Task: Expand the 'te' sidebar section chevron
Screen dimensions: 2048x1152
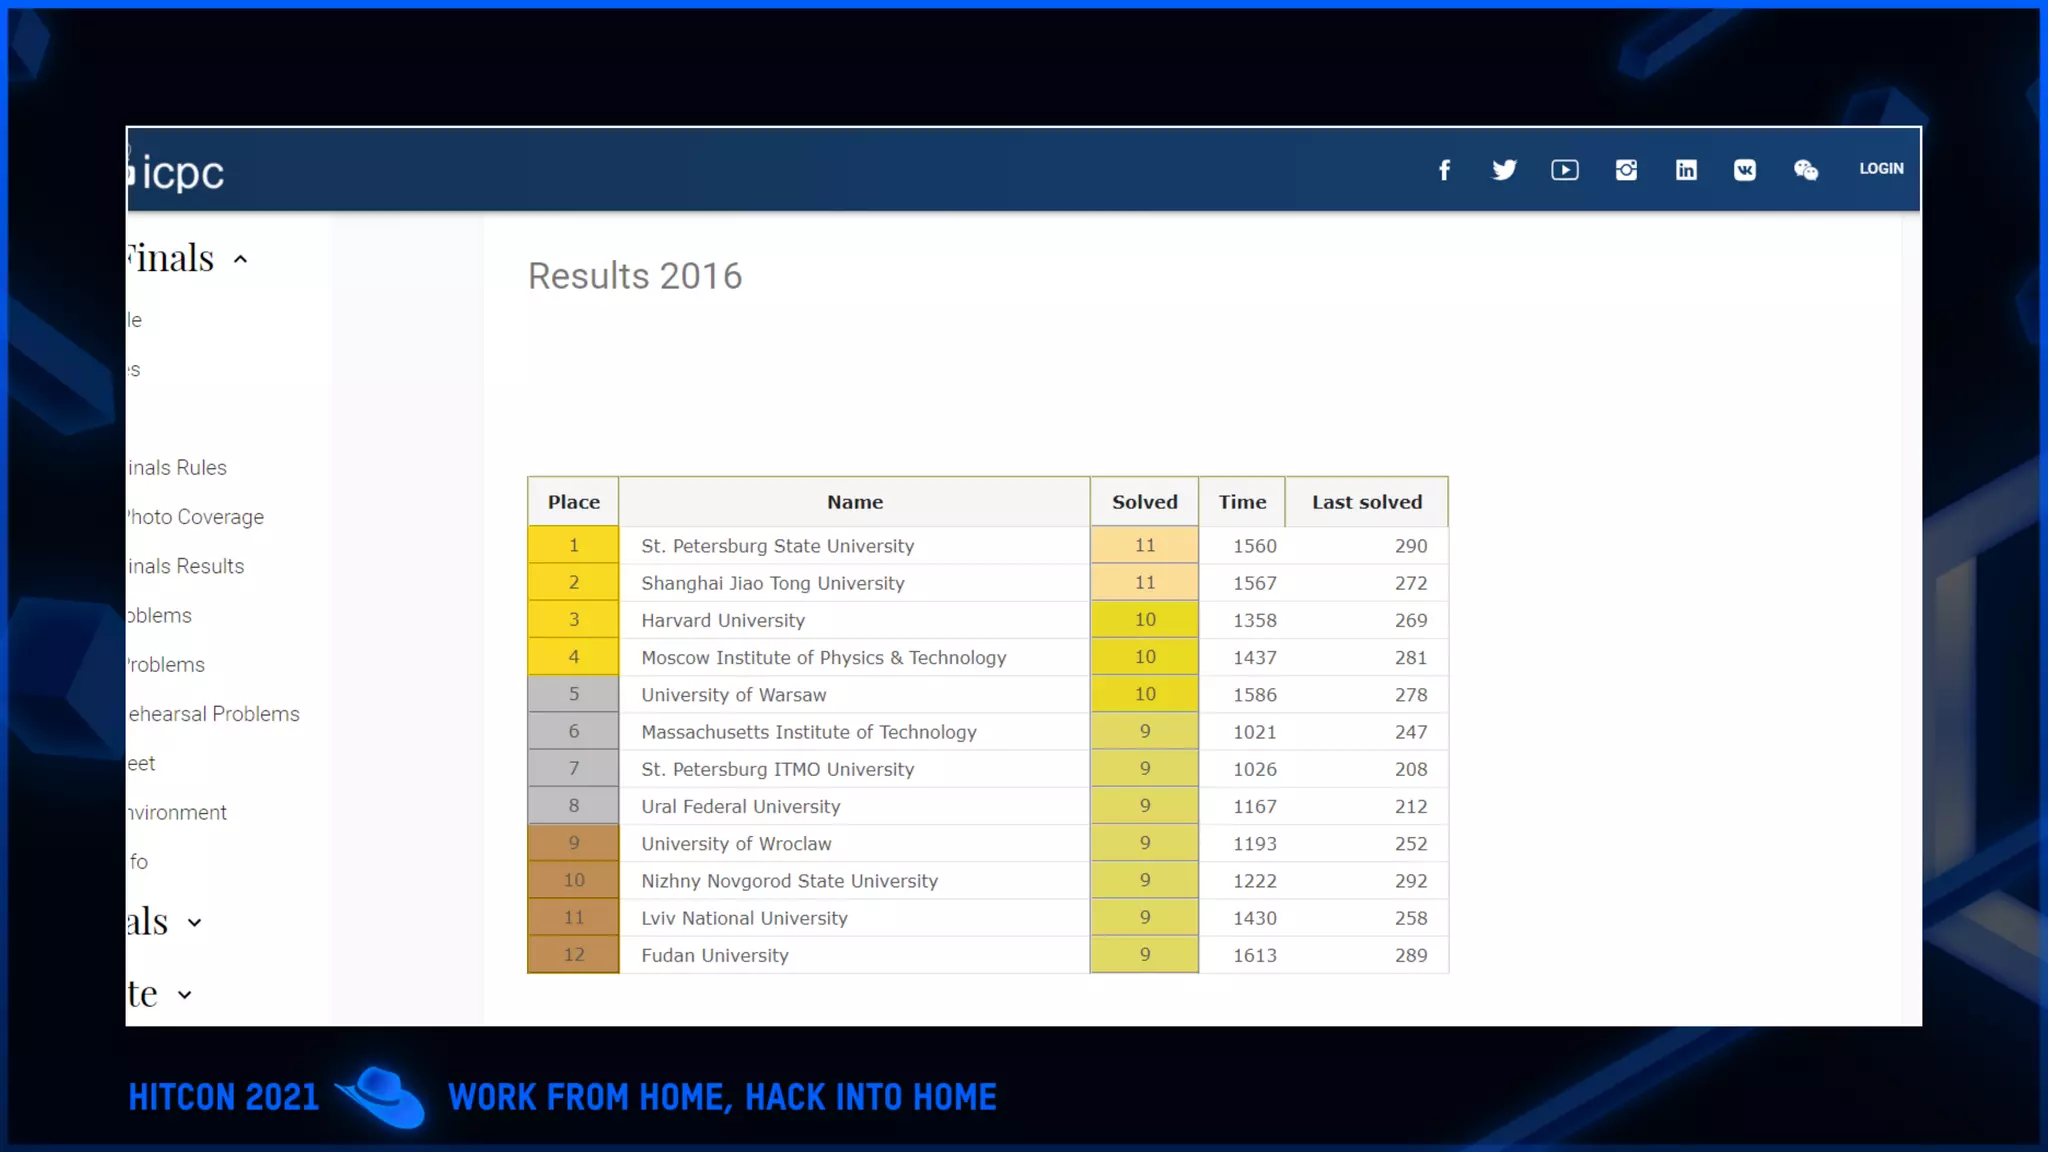Action: point(185,995)
